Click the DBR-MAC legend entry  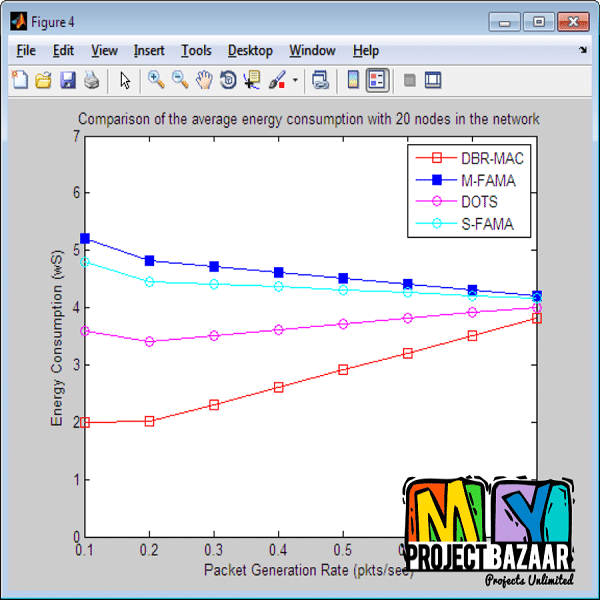[491, 158]
